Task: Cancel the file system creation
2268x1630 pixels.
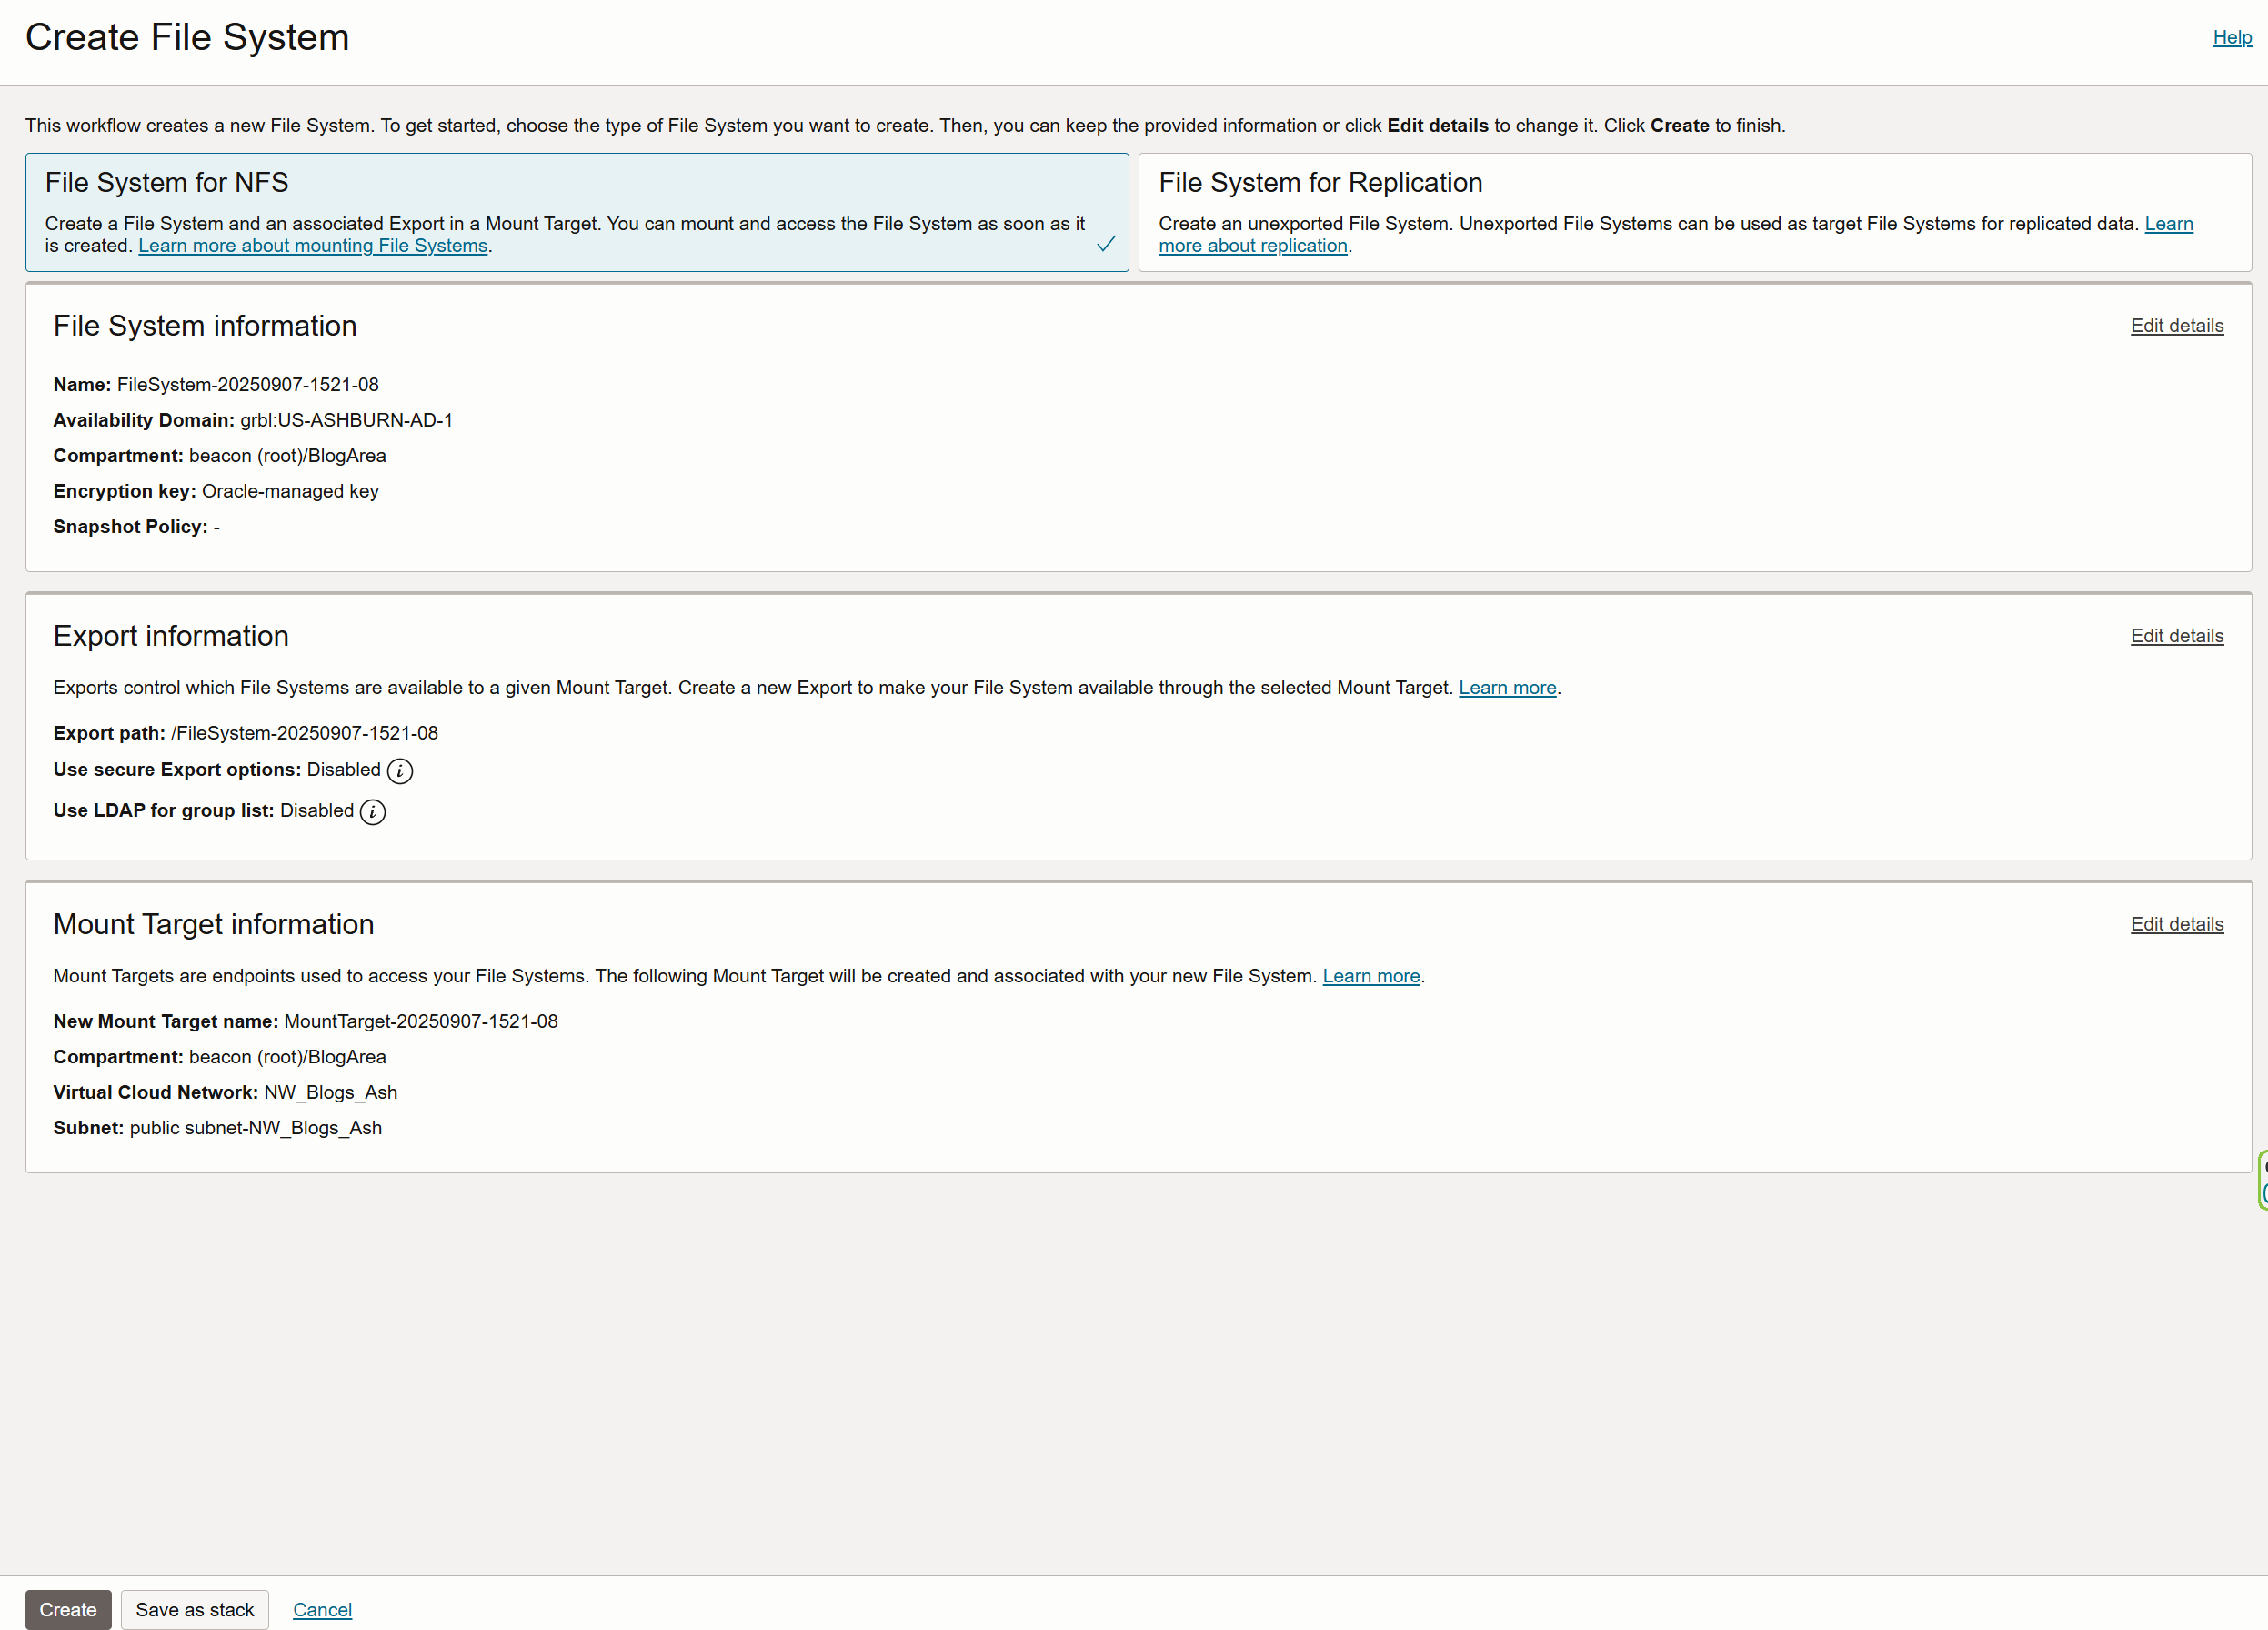Action: tap(322, 1609)
